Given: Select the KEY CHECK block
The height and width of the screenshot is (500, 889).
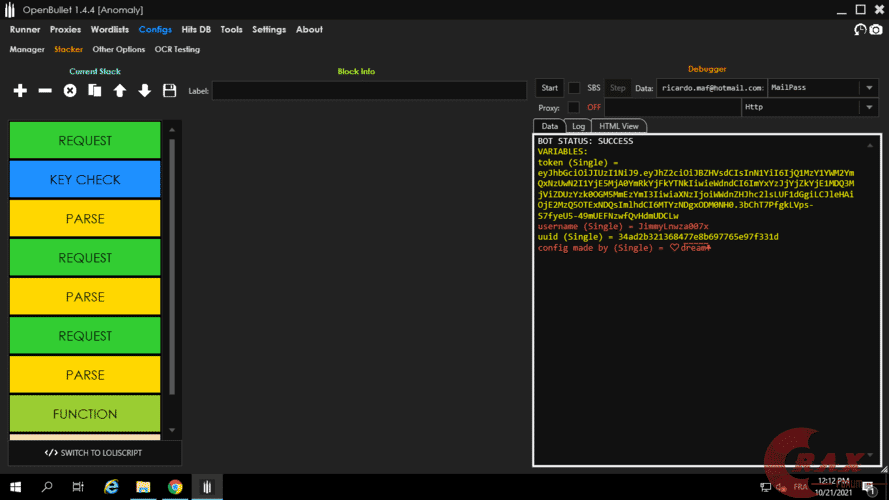Looking at the screenshot, I should tap(85, 180).
